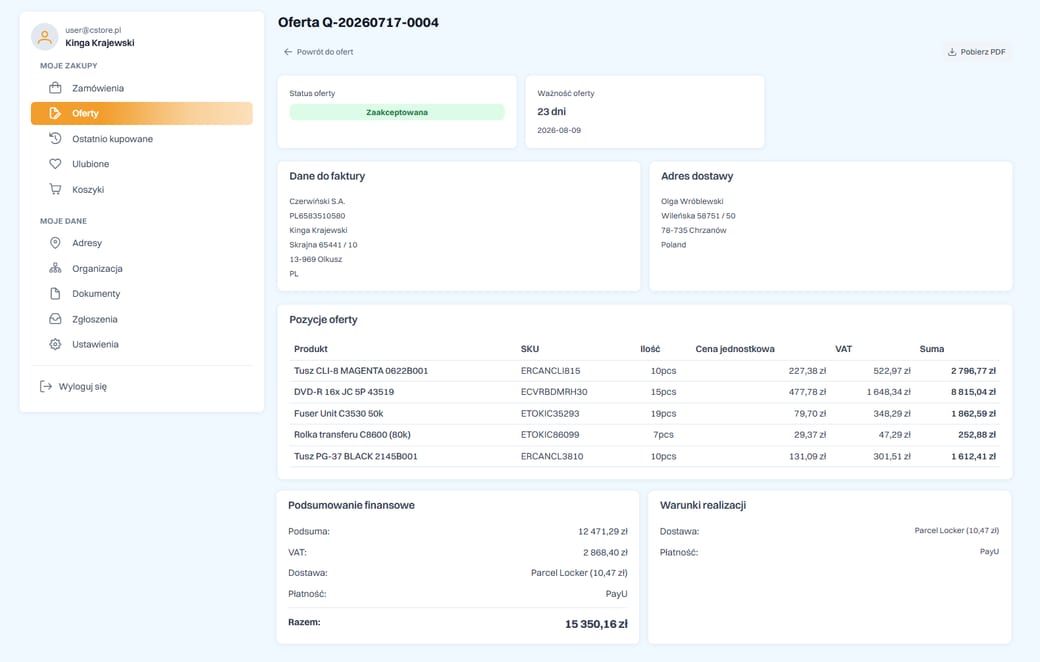
Task: Click the Zgłoszenia inbox icon
Action: pyautogui.click(x=55, y=319)
